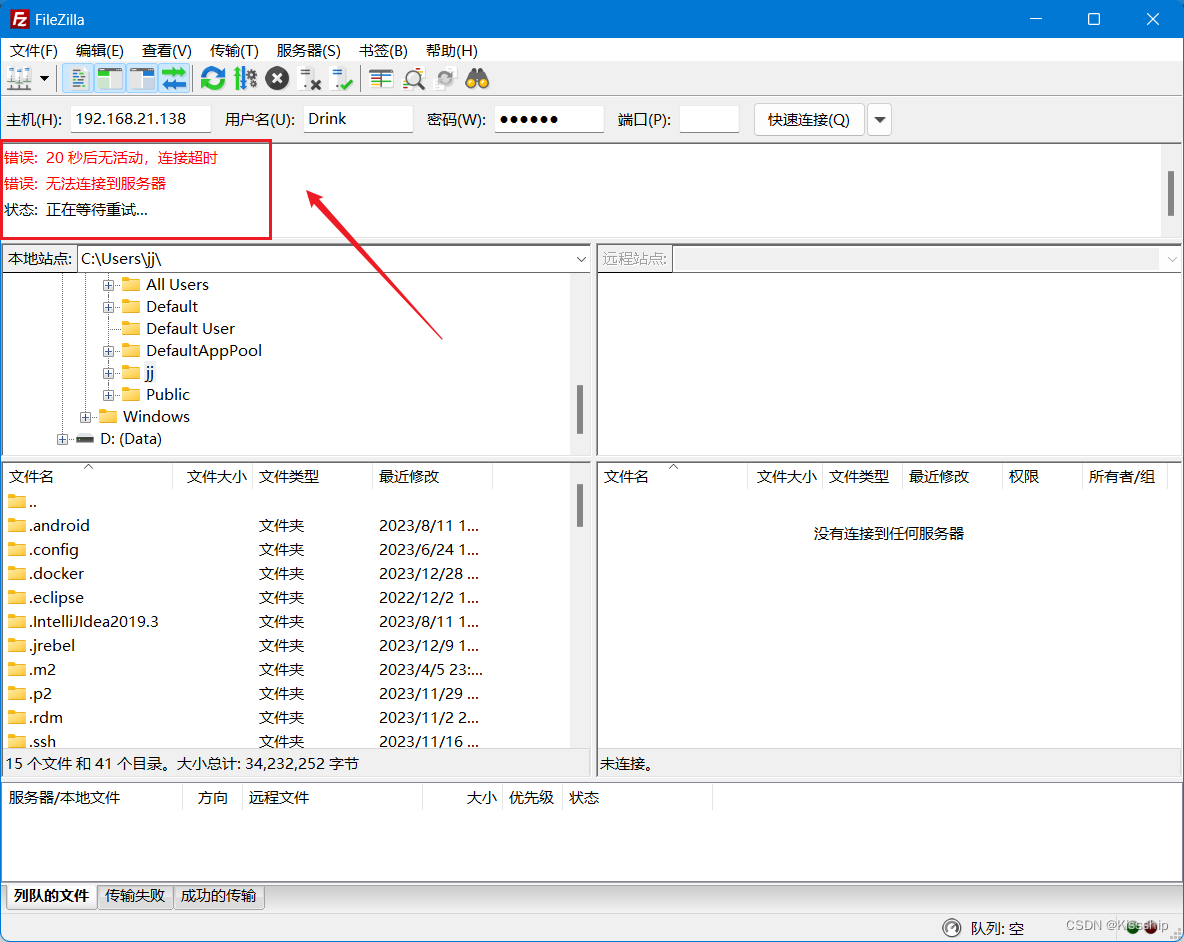Switch to the 传输失败 tab
This screenshot has width=1184, height=942.
[x=135, y=896]
